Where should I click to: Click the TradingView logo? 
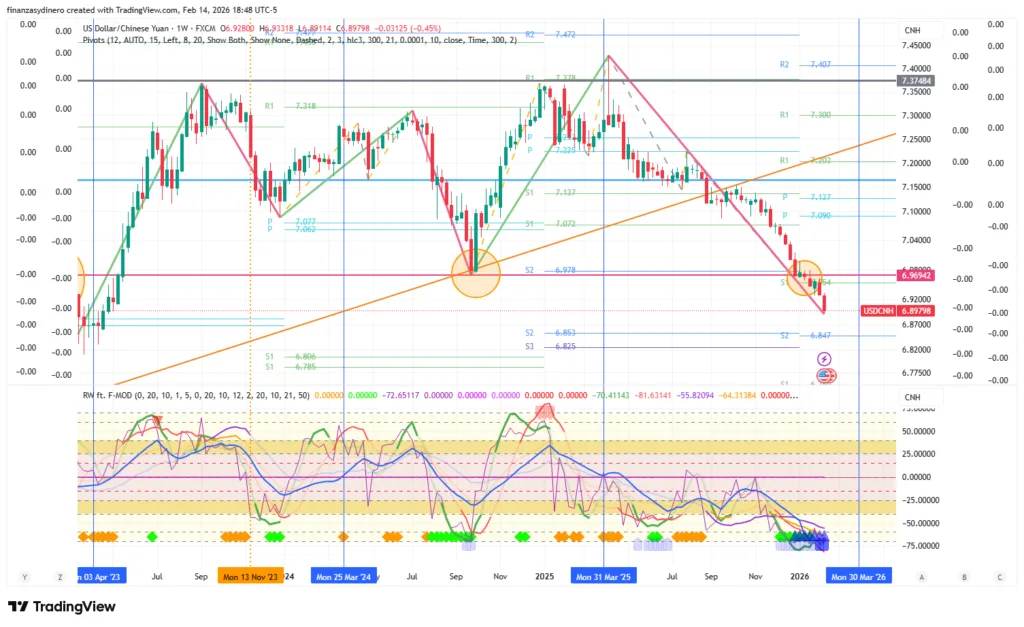click(62, 607)
